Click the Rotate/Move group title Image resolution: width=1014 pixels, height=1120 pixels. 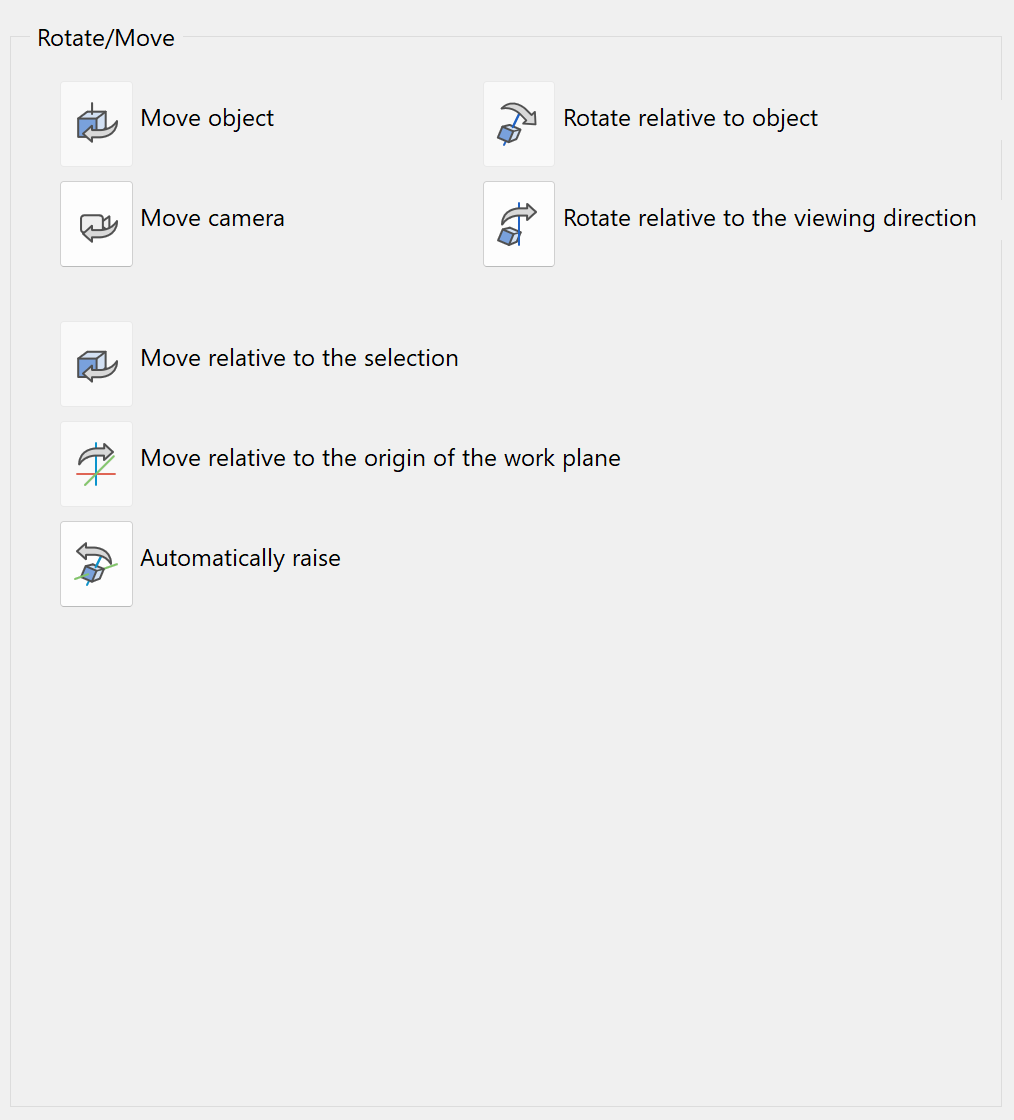click(x=105, y=38)
